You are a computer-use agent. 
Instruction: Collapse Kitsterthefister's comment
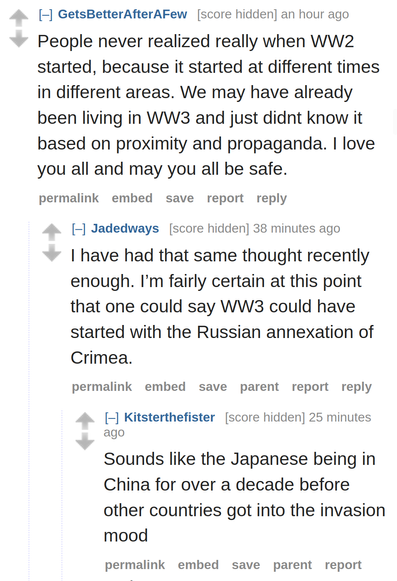point(112,417)
